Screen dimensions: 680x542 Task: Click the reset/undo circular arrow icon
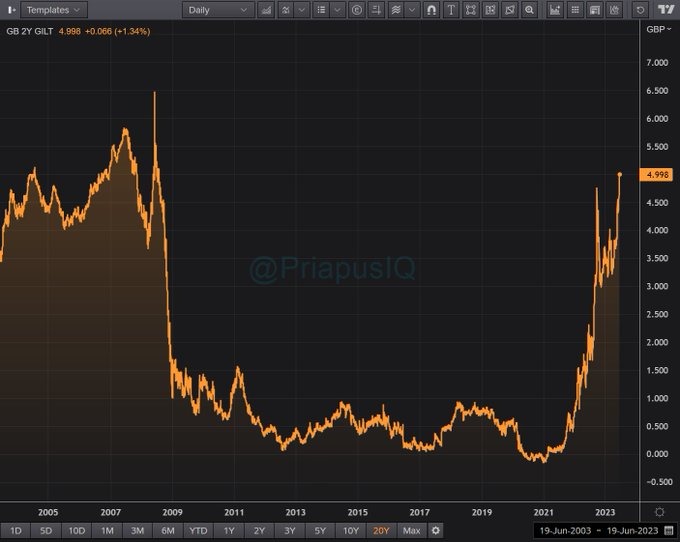point(640,10)
